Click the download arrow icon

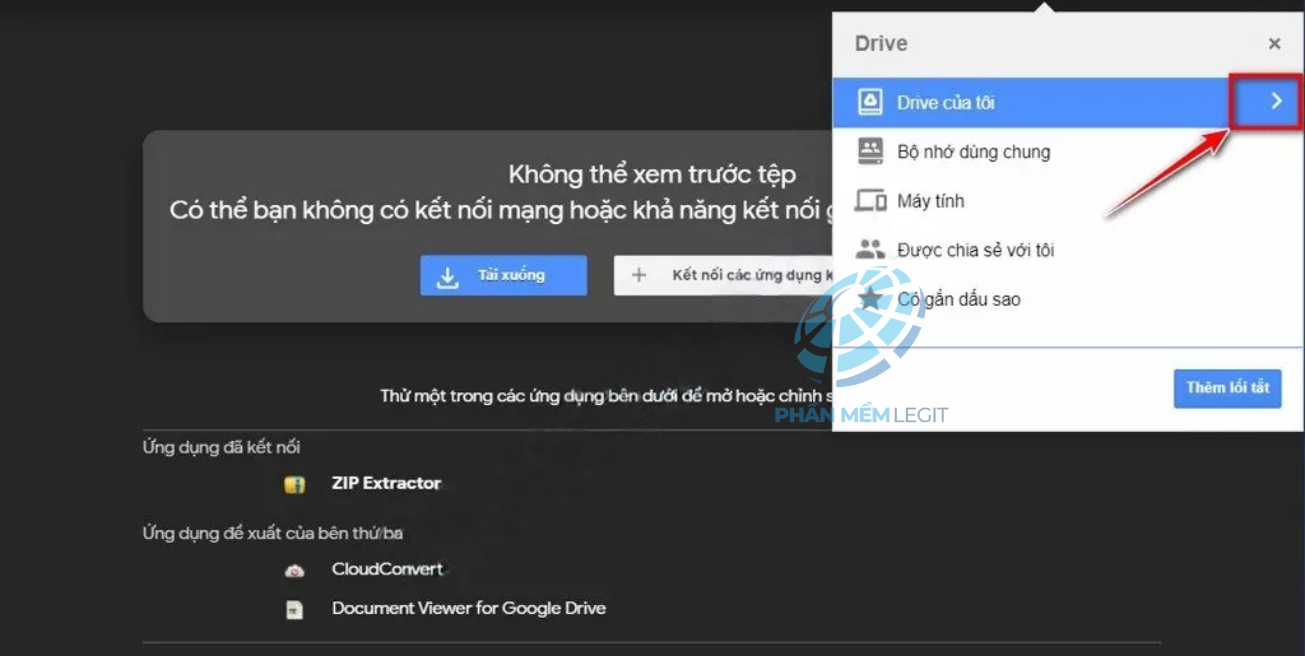pos(448,276)
